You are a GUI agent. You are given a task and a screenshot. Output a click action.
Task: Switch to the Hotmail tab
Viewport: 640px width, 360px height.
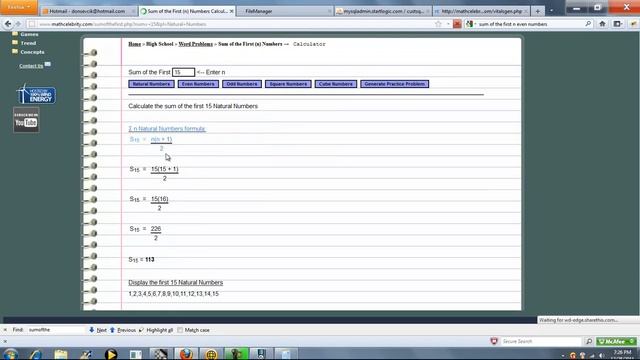[88, 11]
